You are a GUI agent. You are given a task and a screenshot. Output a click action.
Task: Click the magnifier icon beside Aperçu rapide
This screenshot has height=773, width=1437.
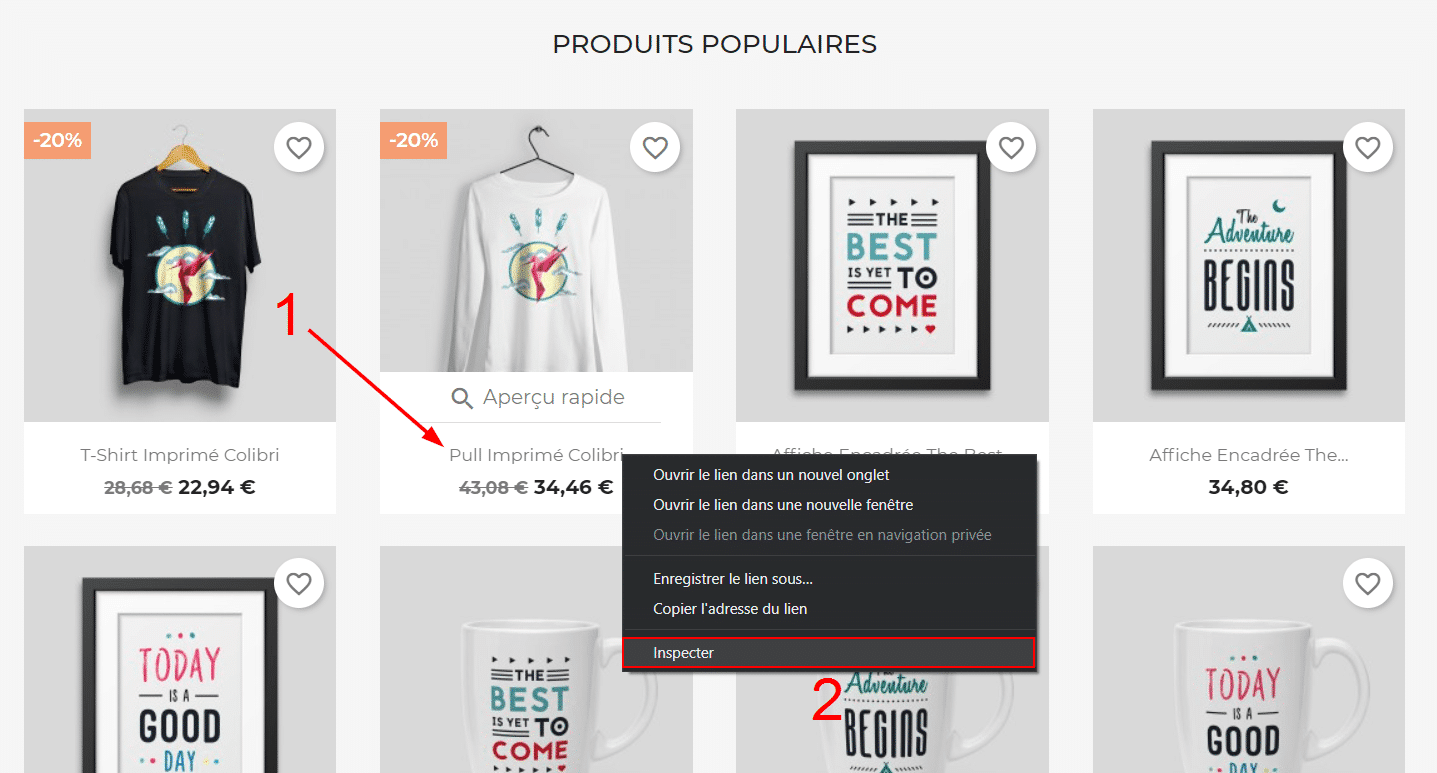pos(462,399)
